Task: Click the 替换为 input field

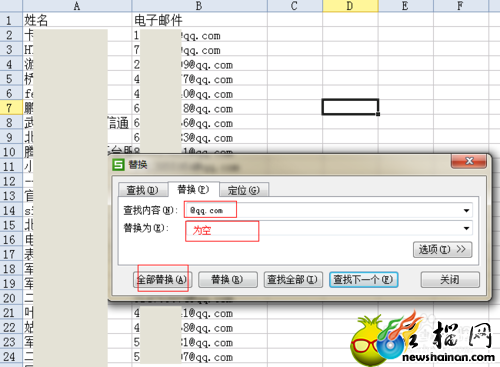Action: (x=328, y=228)
